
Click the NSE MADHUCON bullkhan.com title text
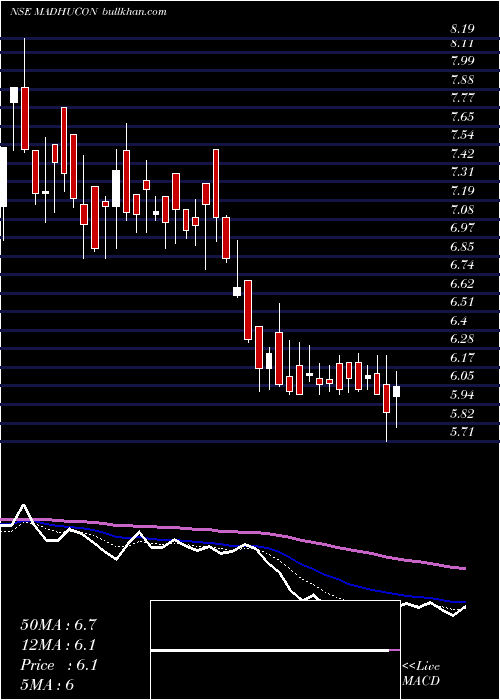click(88, 12)
